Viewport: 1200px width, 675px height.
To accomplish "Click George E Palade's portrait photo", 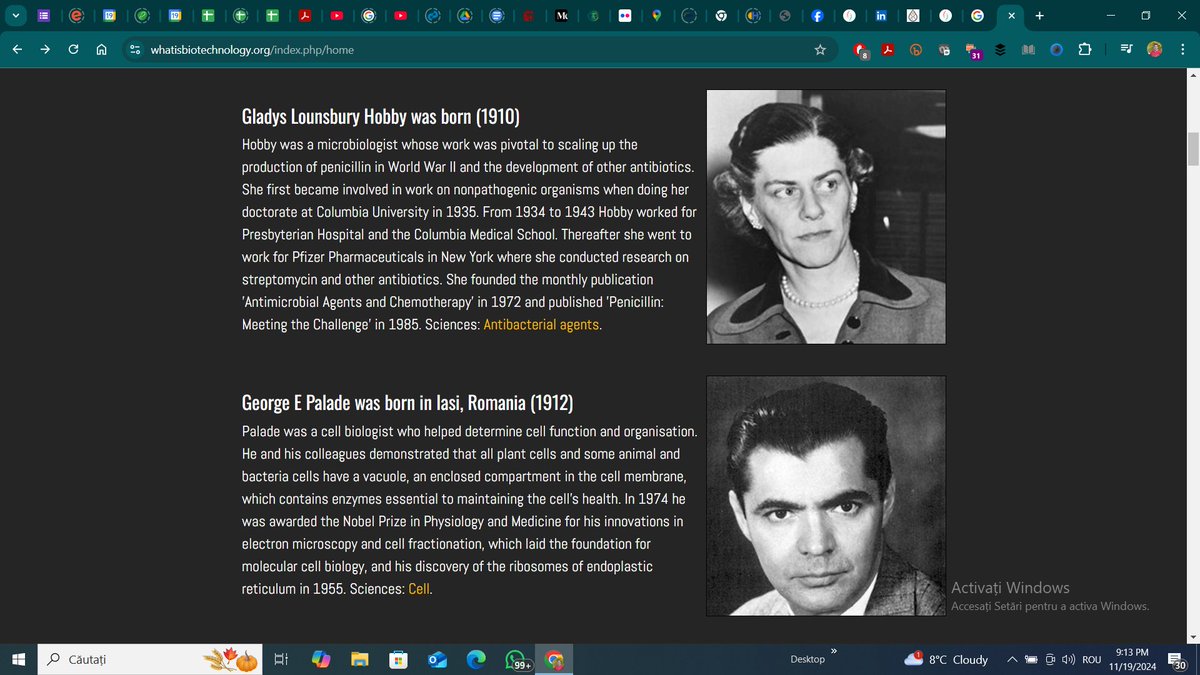I will click(x=826, y=496).
